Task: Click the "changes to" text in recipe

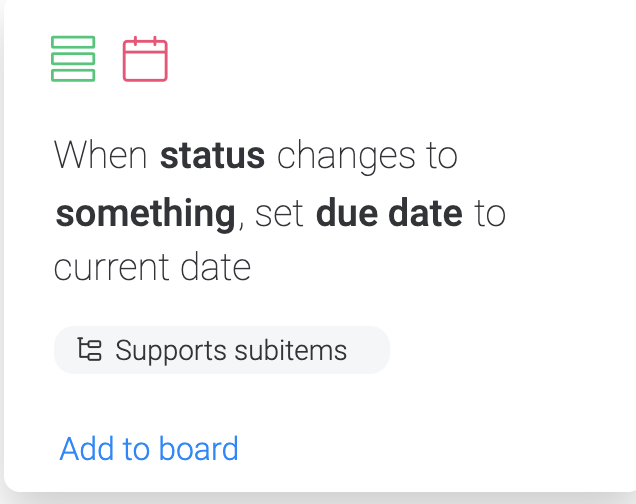Action: pos(366,156)
